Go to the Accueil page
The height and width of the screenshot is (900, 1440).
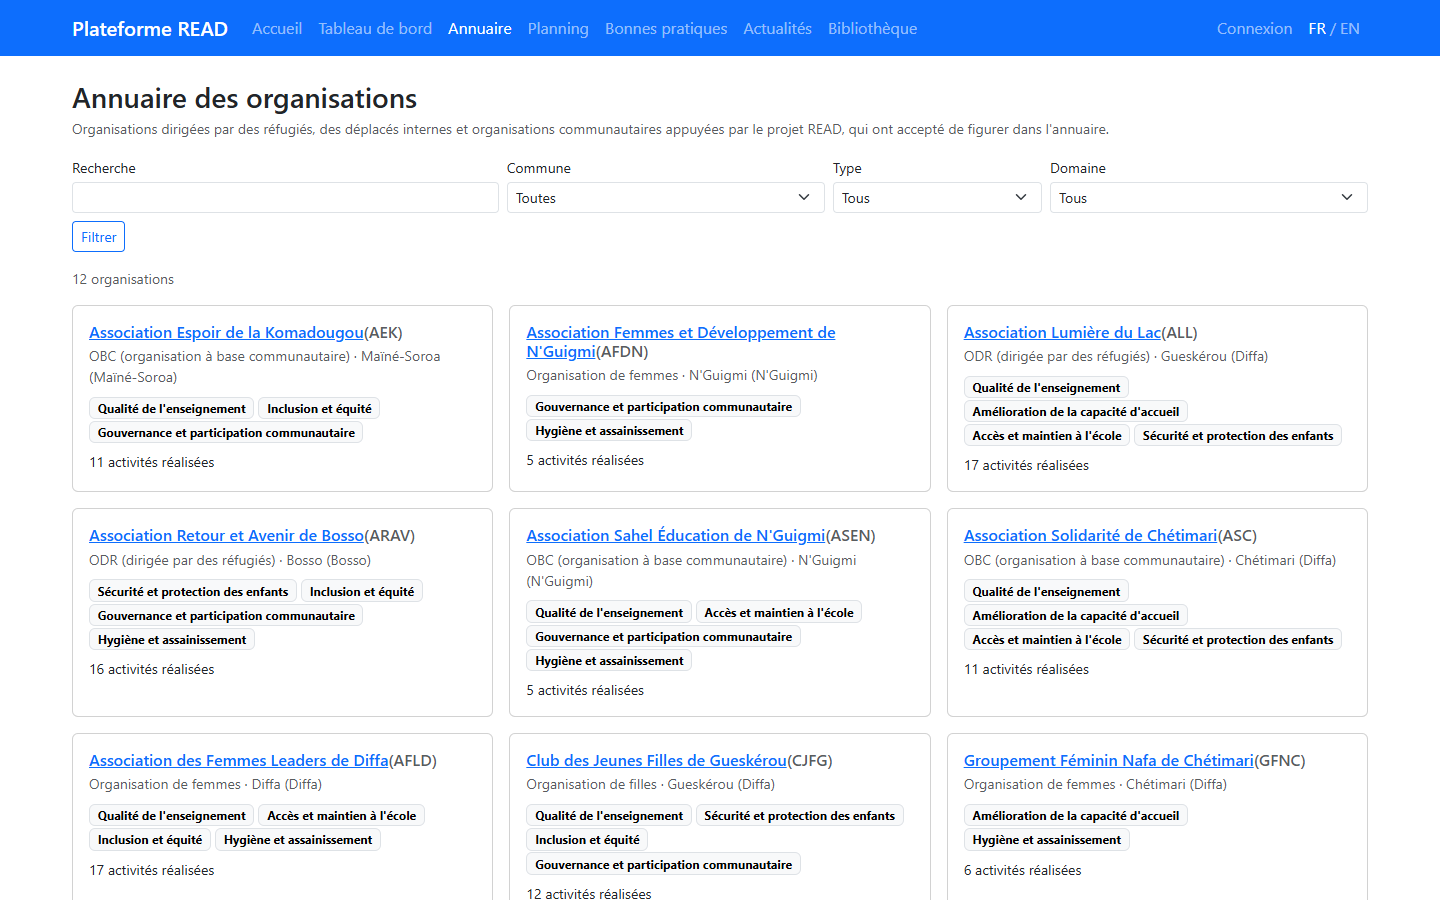pos(277,28)
